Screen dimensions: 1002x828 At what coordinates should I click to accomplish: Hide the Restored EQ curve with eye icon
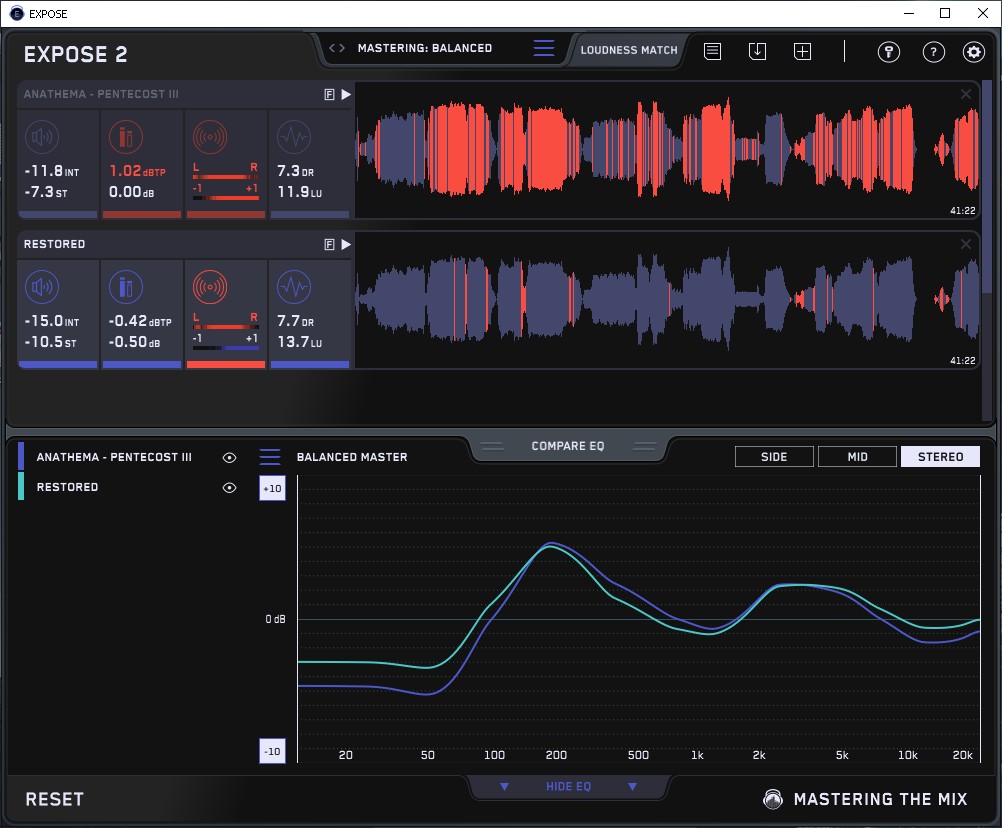[230, 487]
